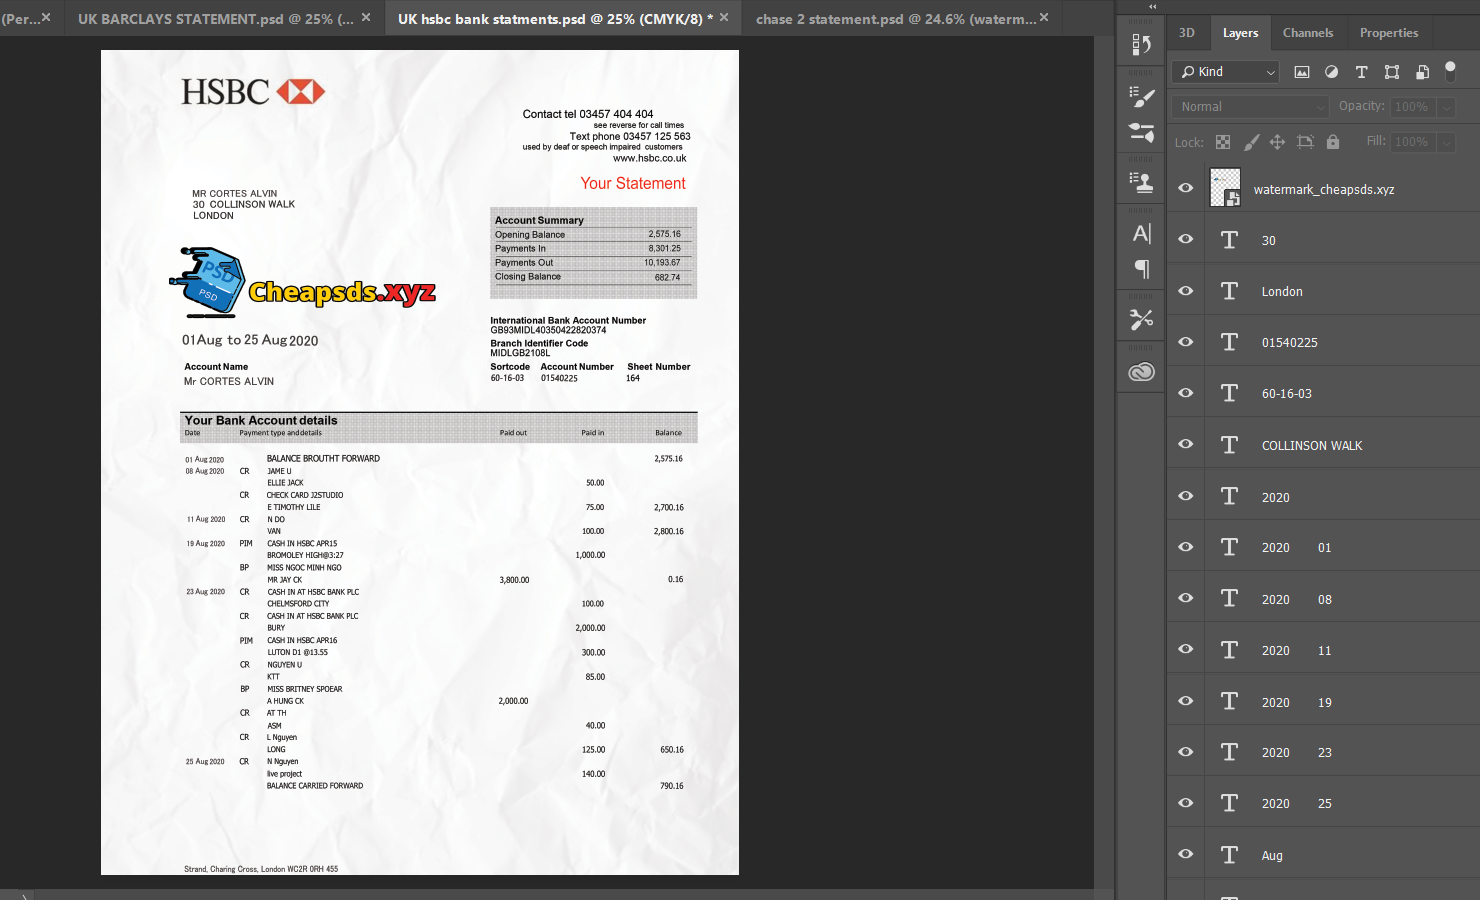Open the Brush Settings panel icon
The image size is (1480, 900).
tap(1141, 96)
